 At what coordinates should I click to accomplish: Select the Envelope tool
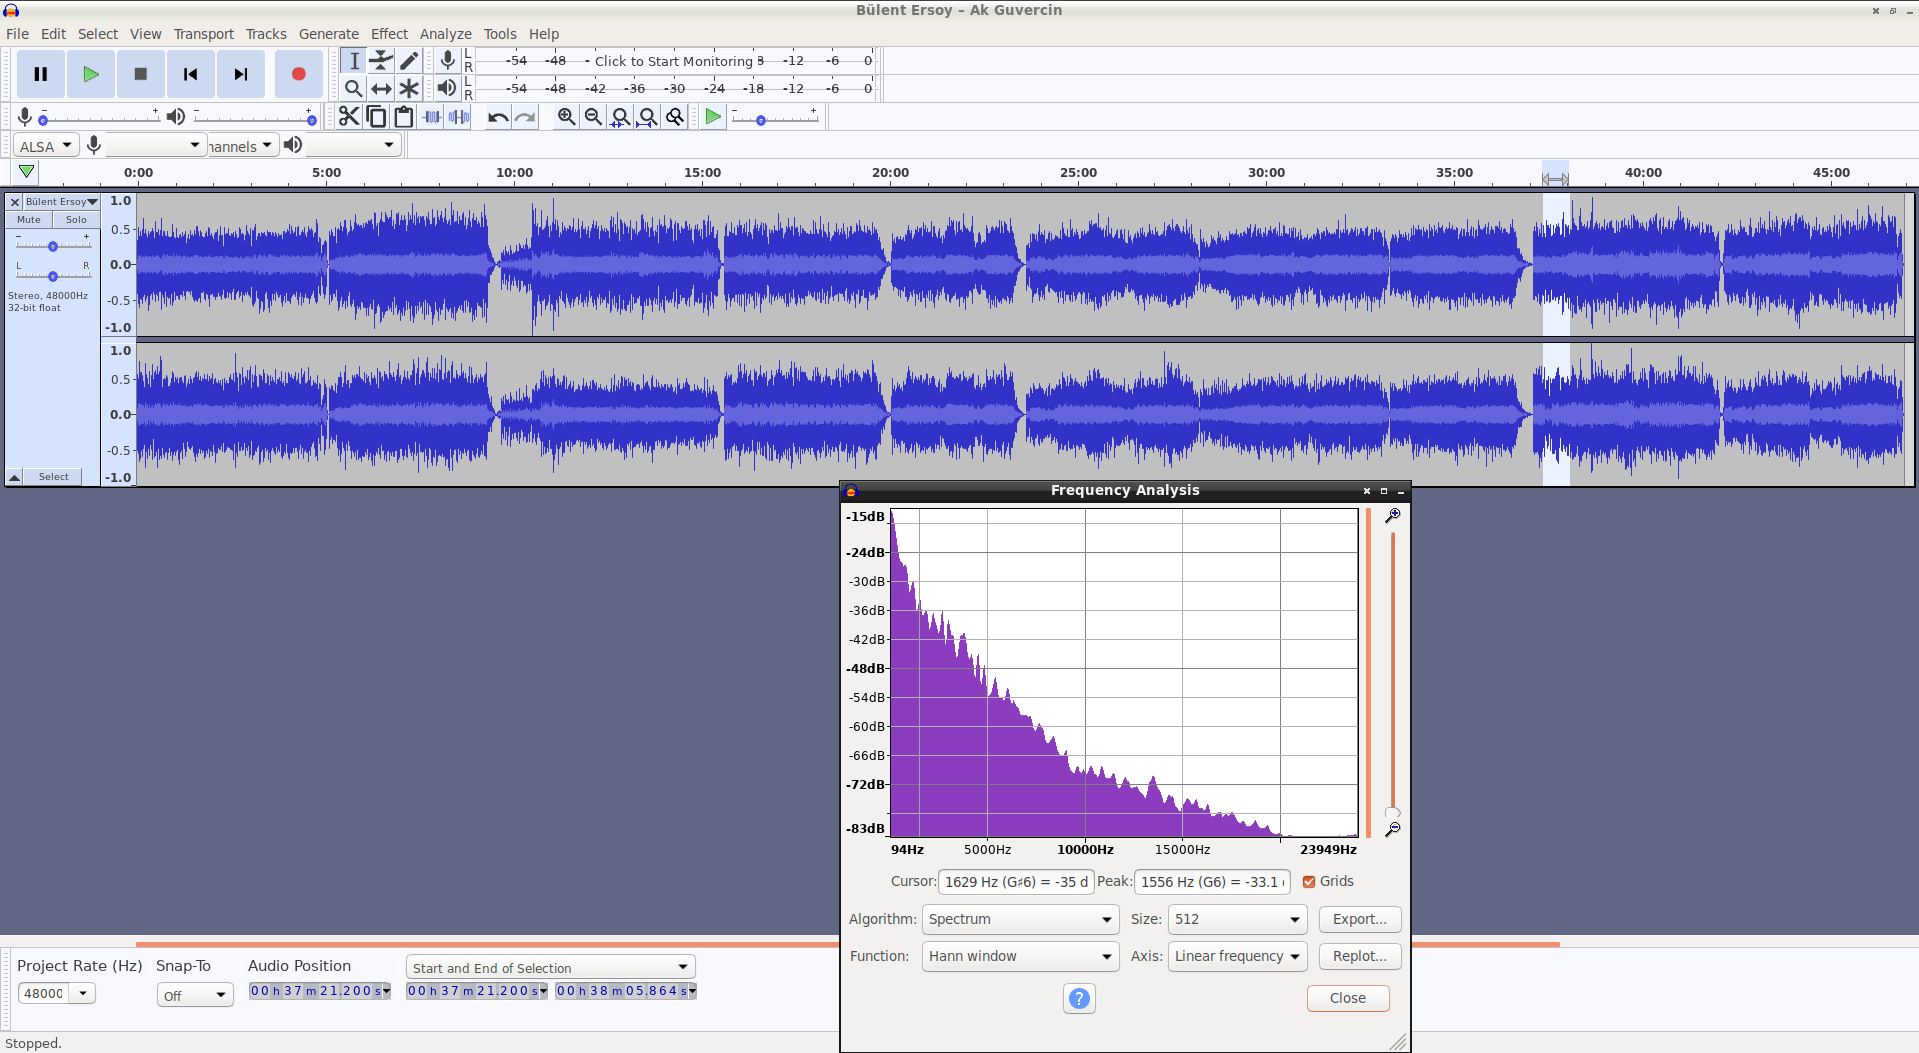coord(381,61)
